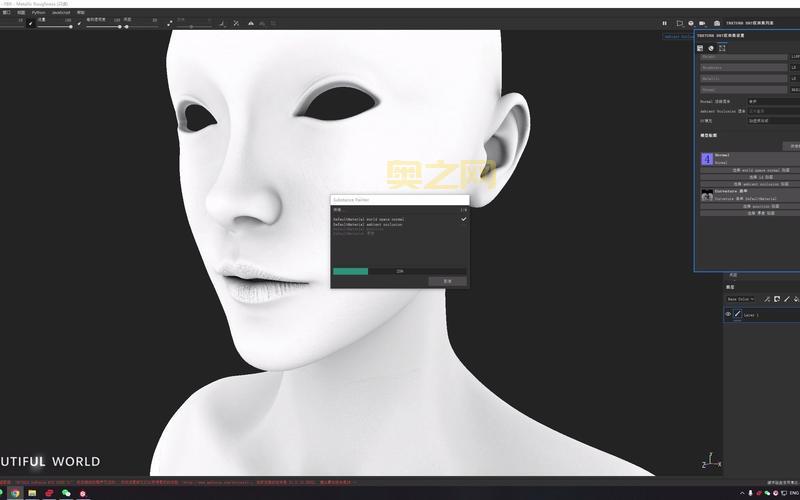Click the ENG input language indicator

(794, 493)
